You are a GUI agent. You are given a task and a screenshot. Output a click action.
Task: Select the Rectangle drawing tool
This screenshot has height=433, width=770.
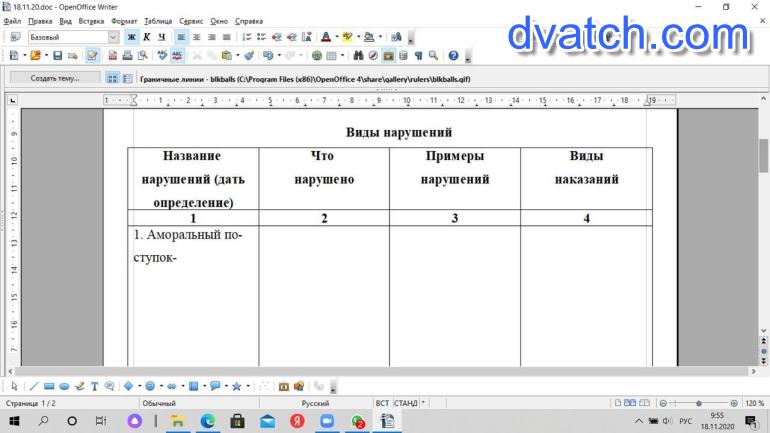point(49,385)
